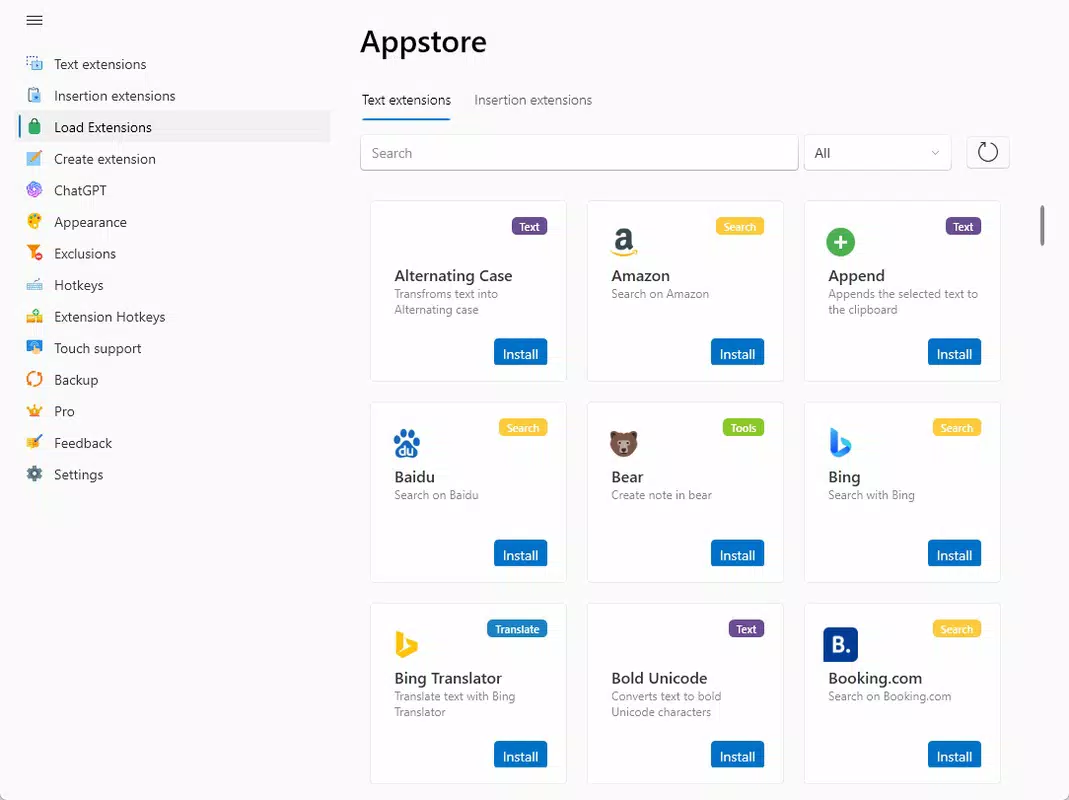Click the ChatGPT sidebar icon

(x=34, y=190)
